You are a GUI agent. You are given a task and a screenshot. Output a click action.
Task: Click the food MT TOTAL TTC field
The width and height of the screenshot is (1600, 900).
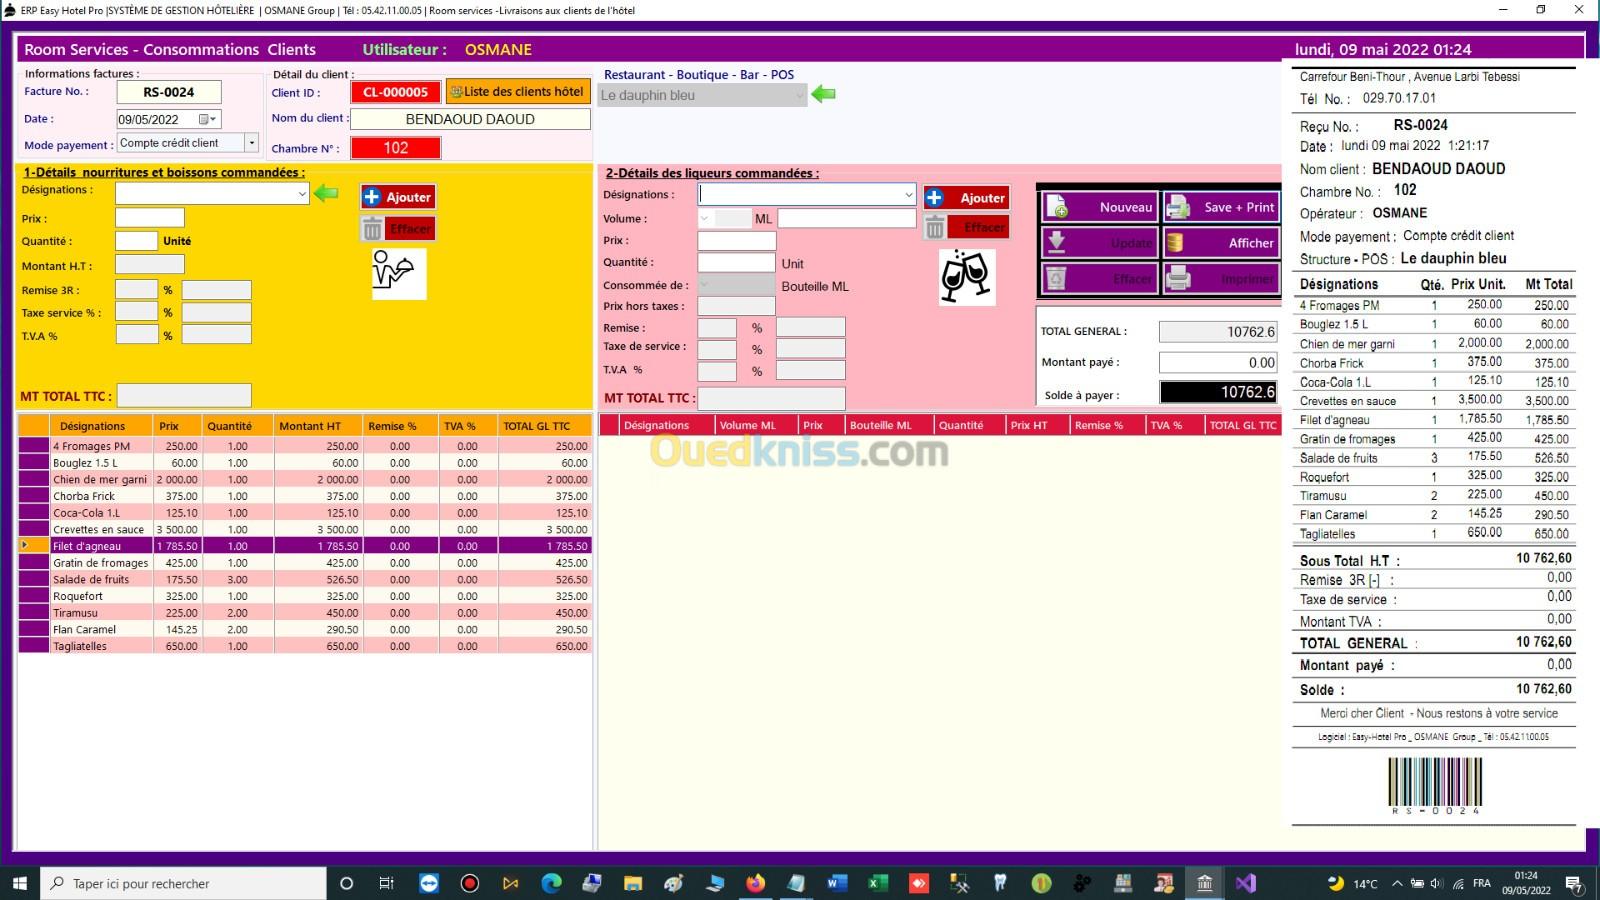185,396
